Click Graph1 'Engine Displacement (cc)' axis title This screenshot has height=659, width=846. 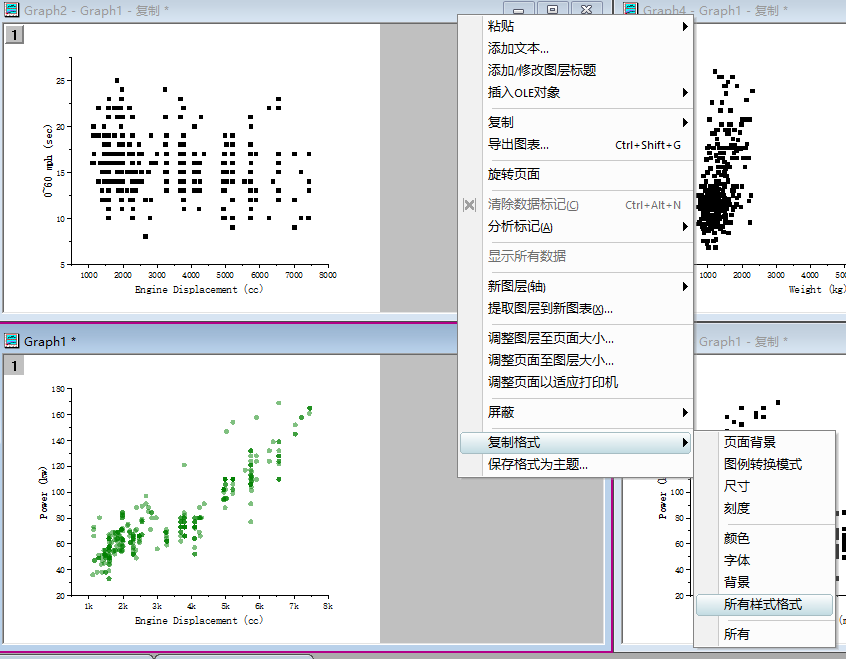199,621
